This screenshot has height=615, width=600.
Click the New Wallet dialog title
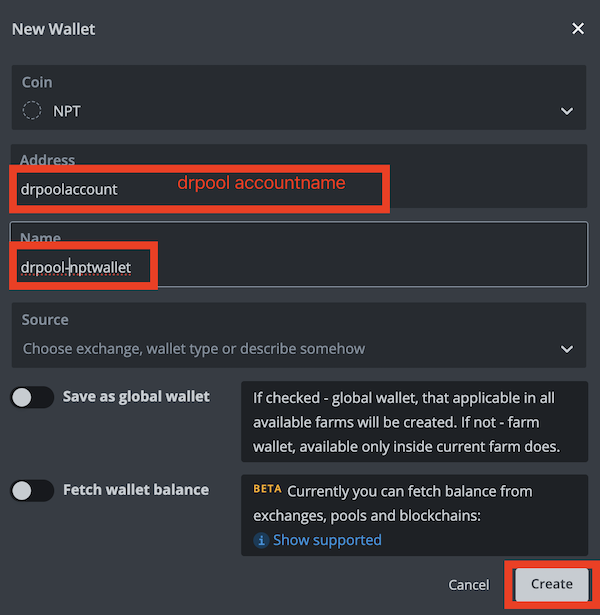[x=53, y=29]
